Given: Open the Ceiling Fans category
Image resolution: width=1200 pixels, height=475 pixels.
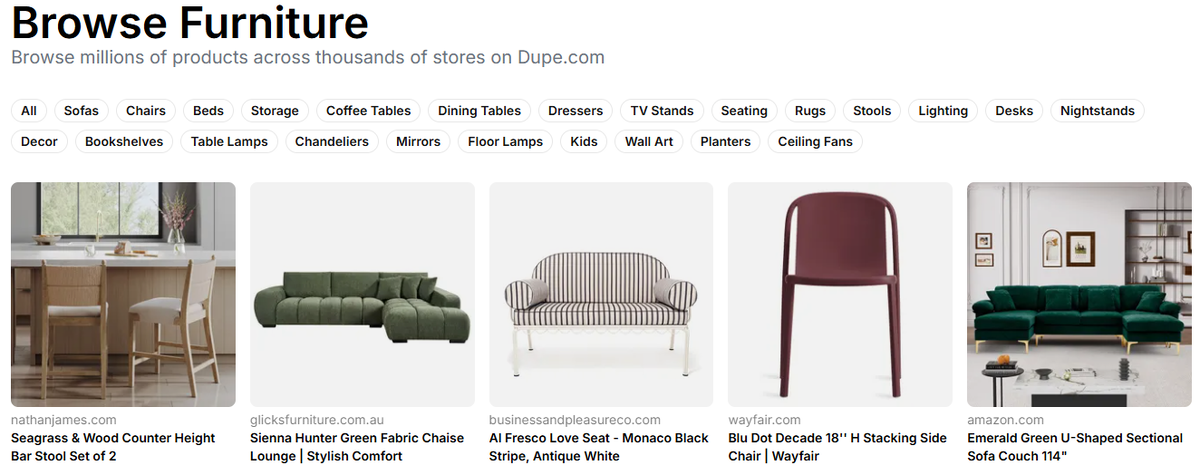Looking at the screenshot, I should 815,142.
